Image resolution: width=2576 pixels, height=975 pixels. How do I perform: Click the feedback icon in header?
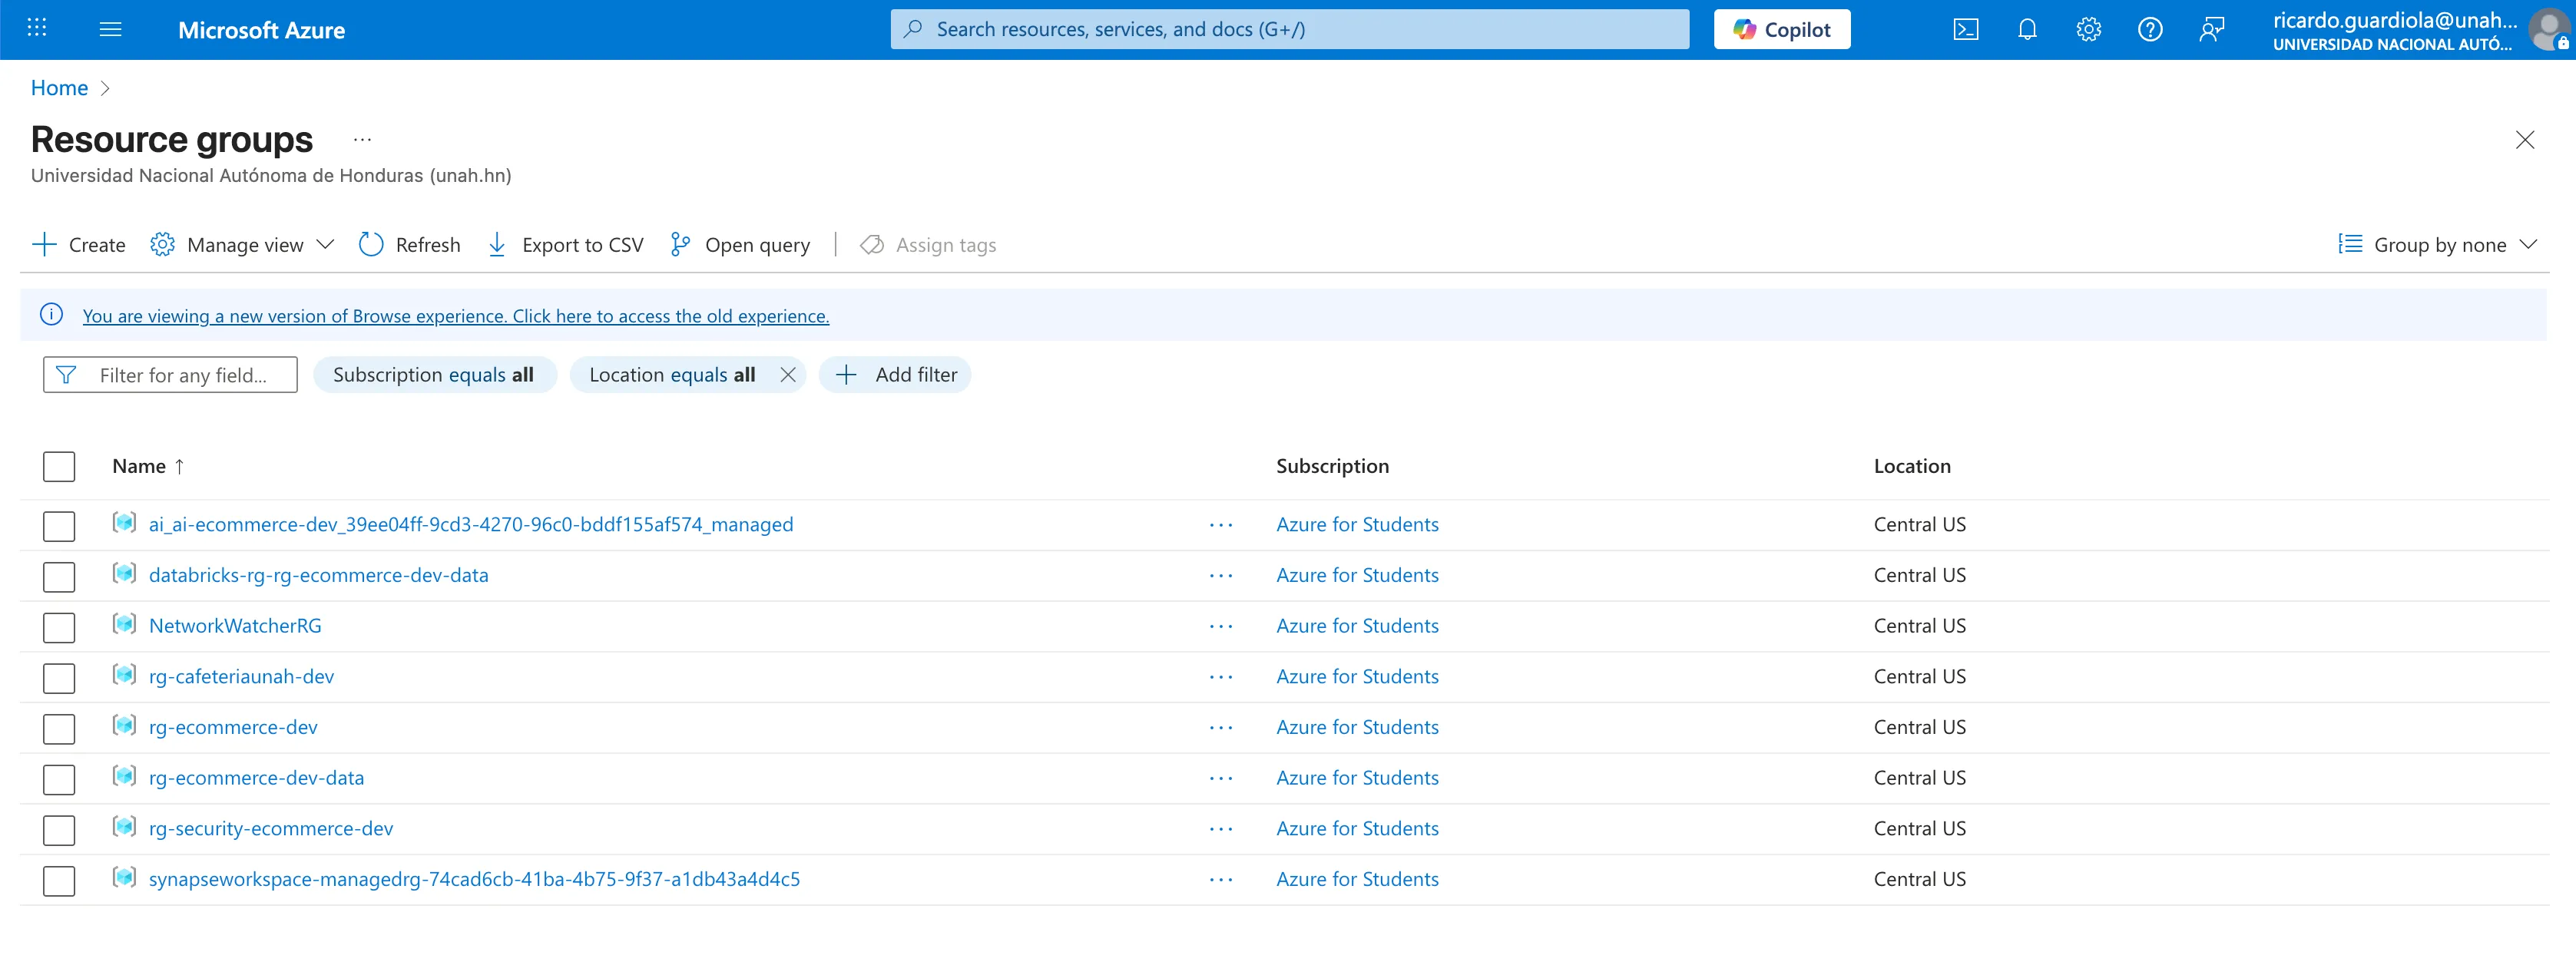(2211, 30)
